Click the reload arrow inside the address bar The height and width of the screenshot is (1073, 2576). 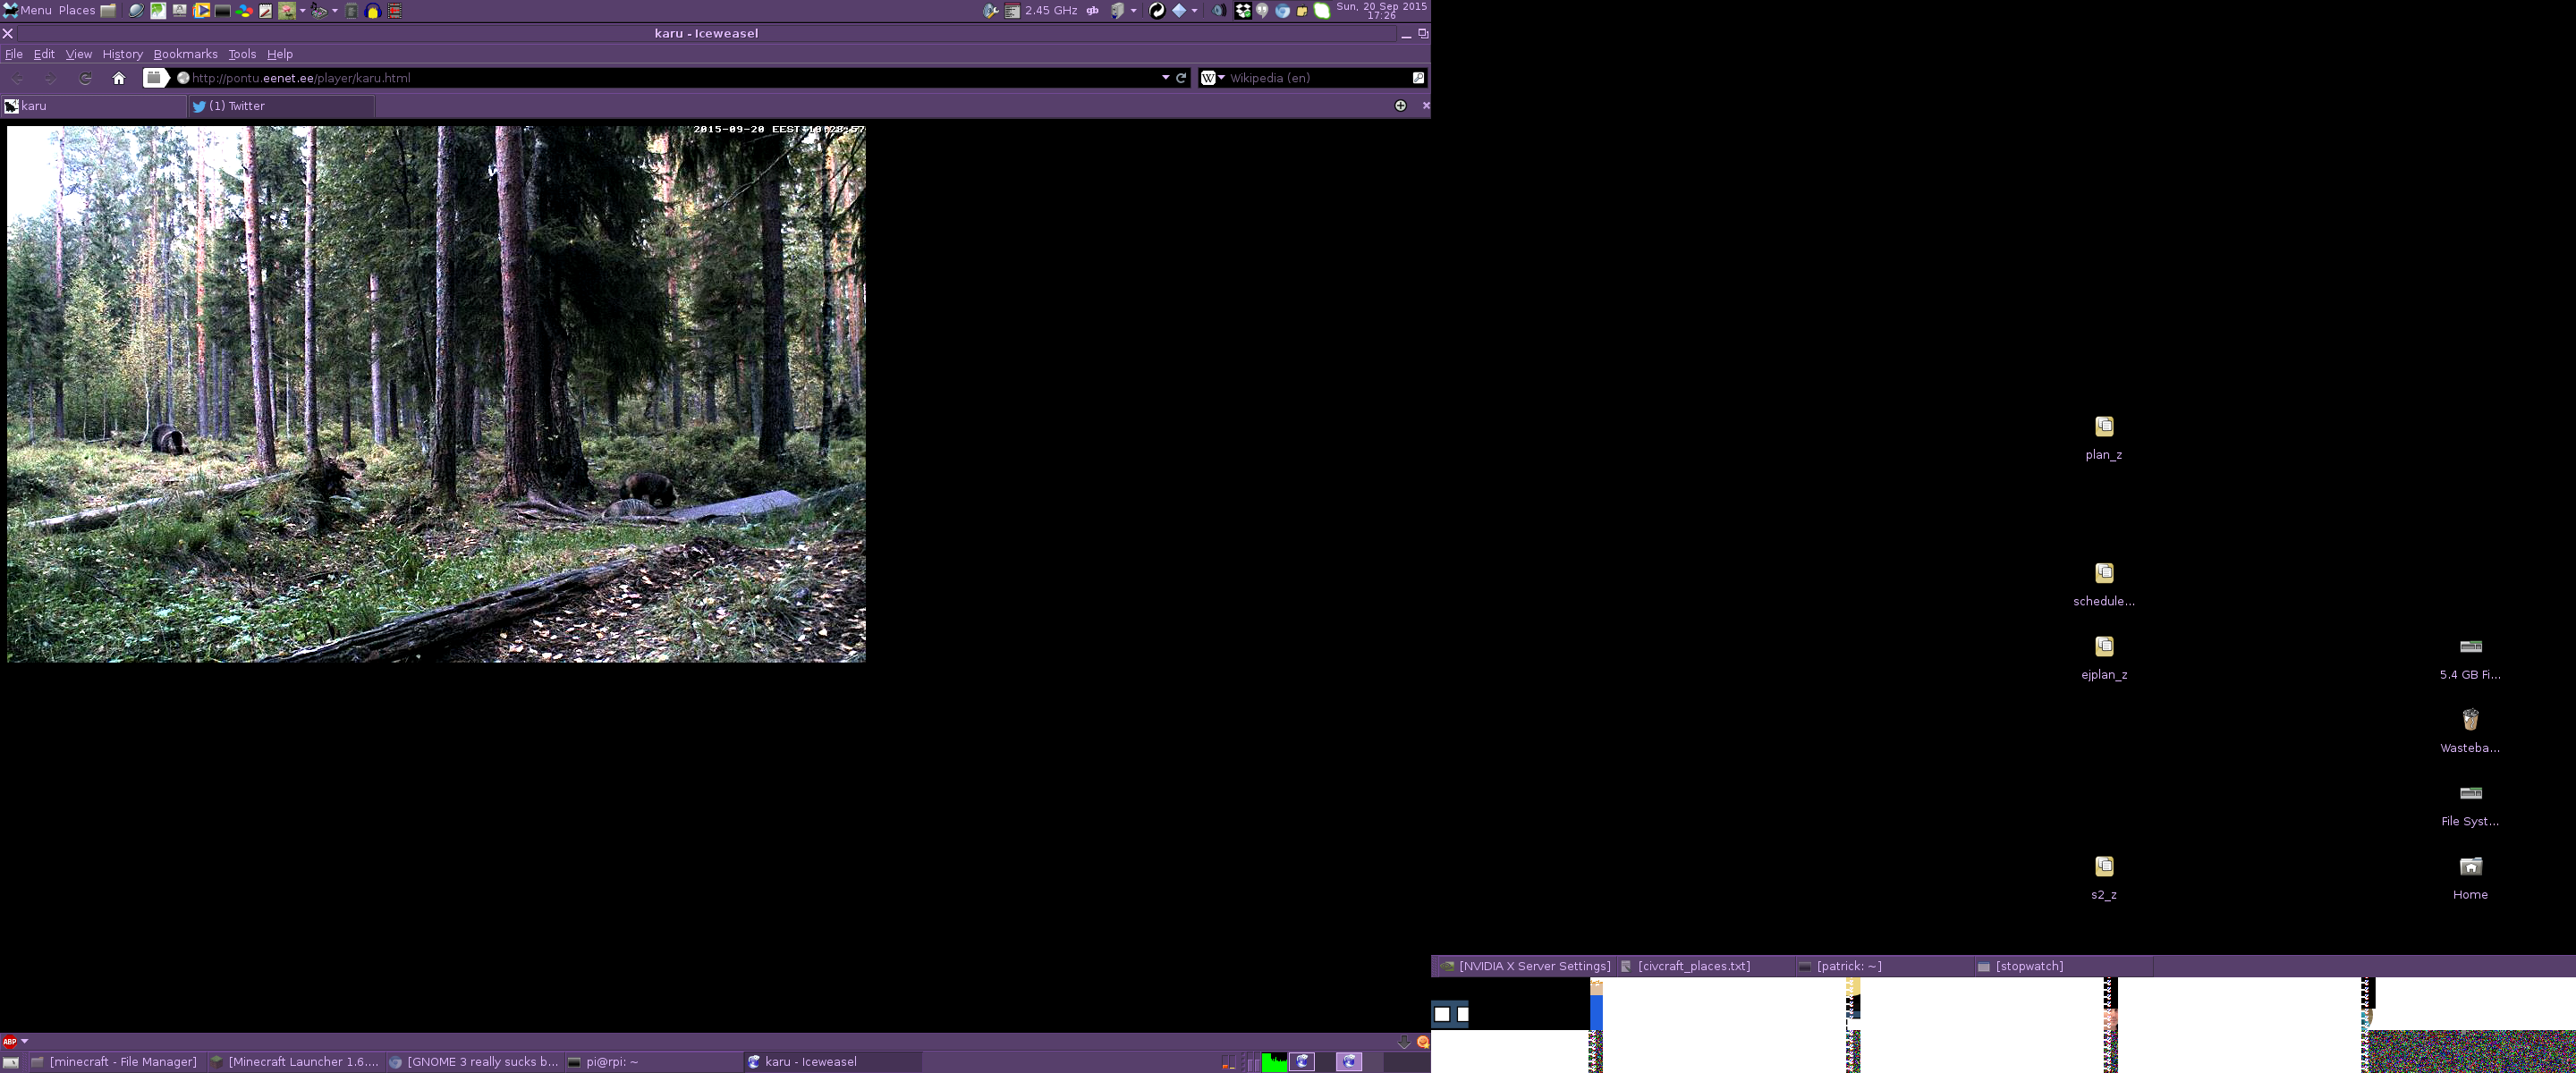pos(1181,78)
